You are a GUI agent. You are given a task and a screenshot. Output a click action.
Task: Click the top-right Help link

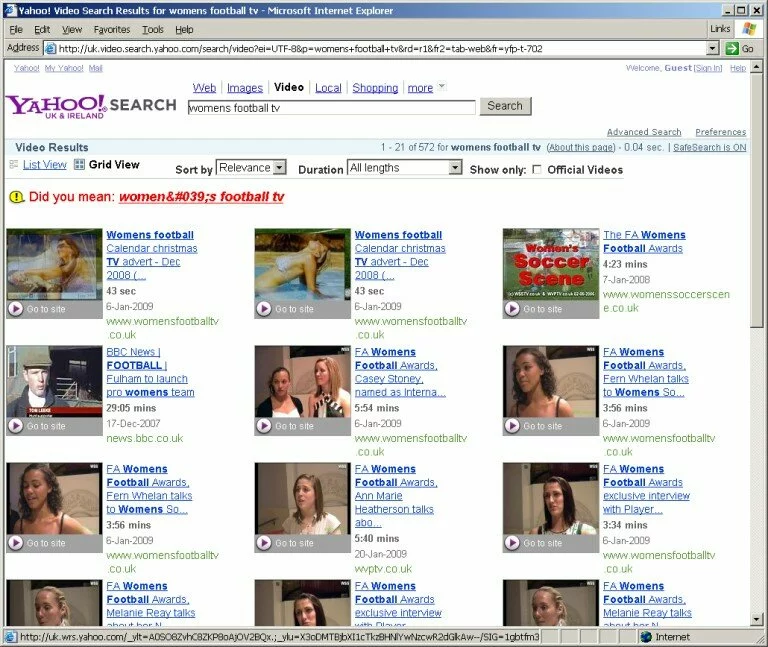pos(738,68)
